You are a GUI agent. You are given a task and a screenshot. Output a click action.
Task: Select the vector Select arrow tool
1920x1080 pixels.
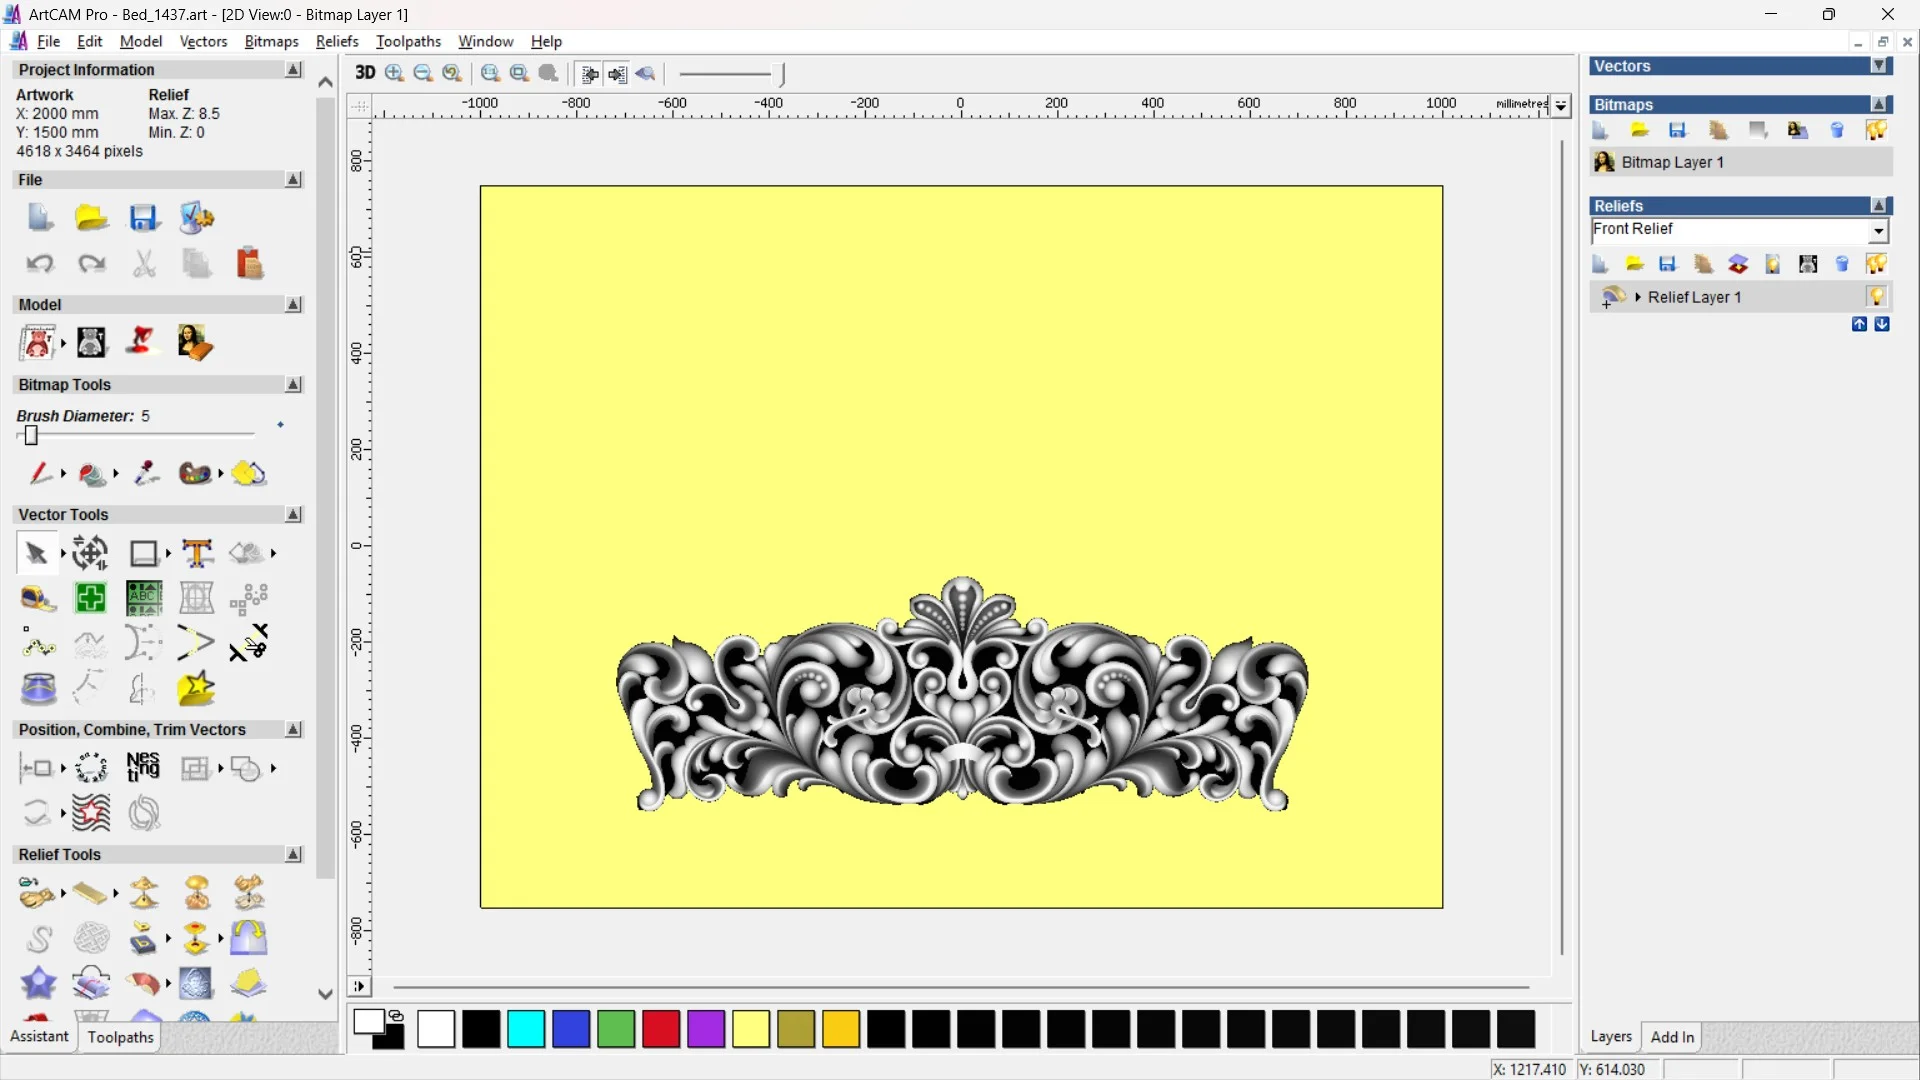[x=37, y=553]
